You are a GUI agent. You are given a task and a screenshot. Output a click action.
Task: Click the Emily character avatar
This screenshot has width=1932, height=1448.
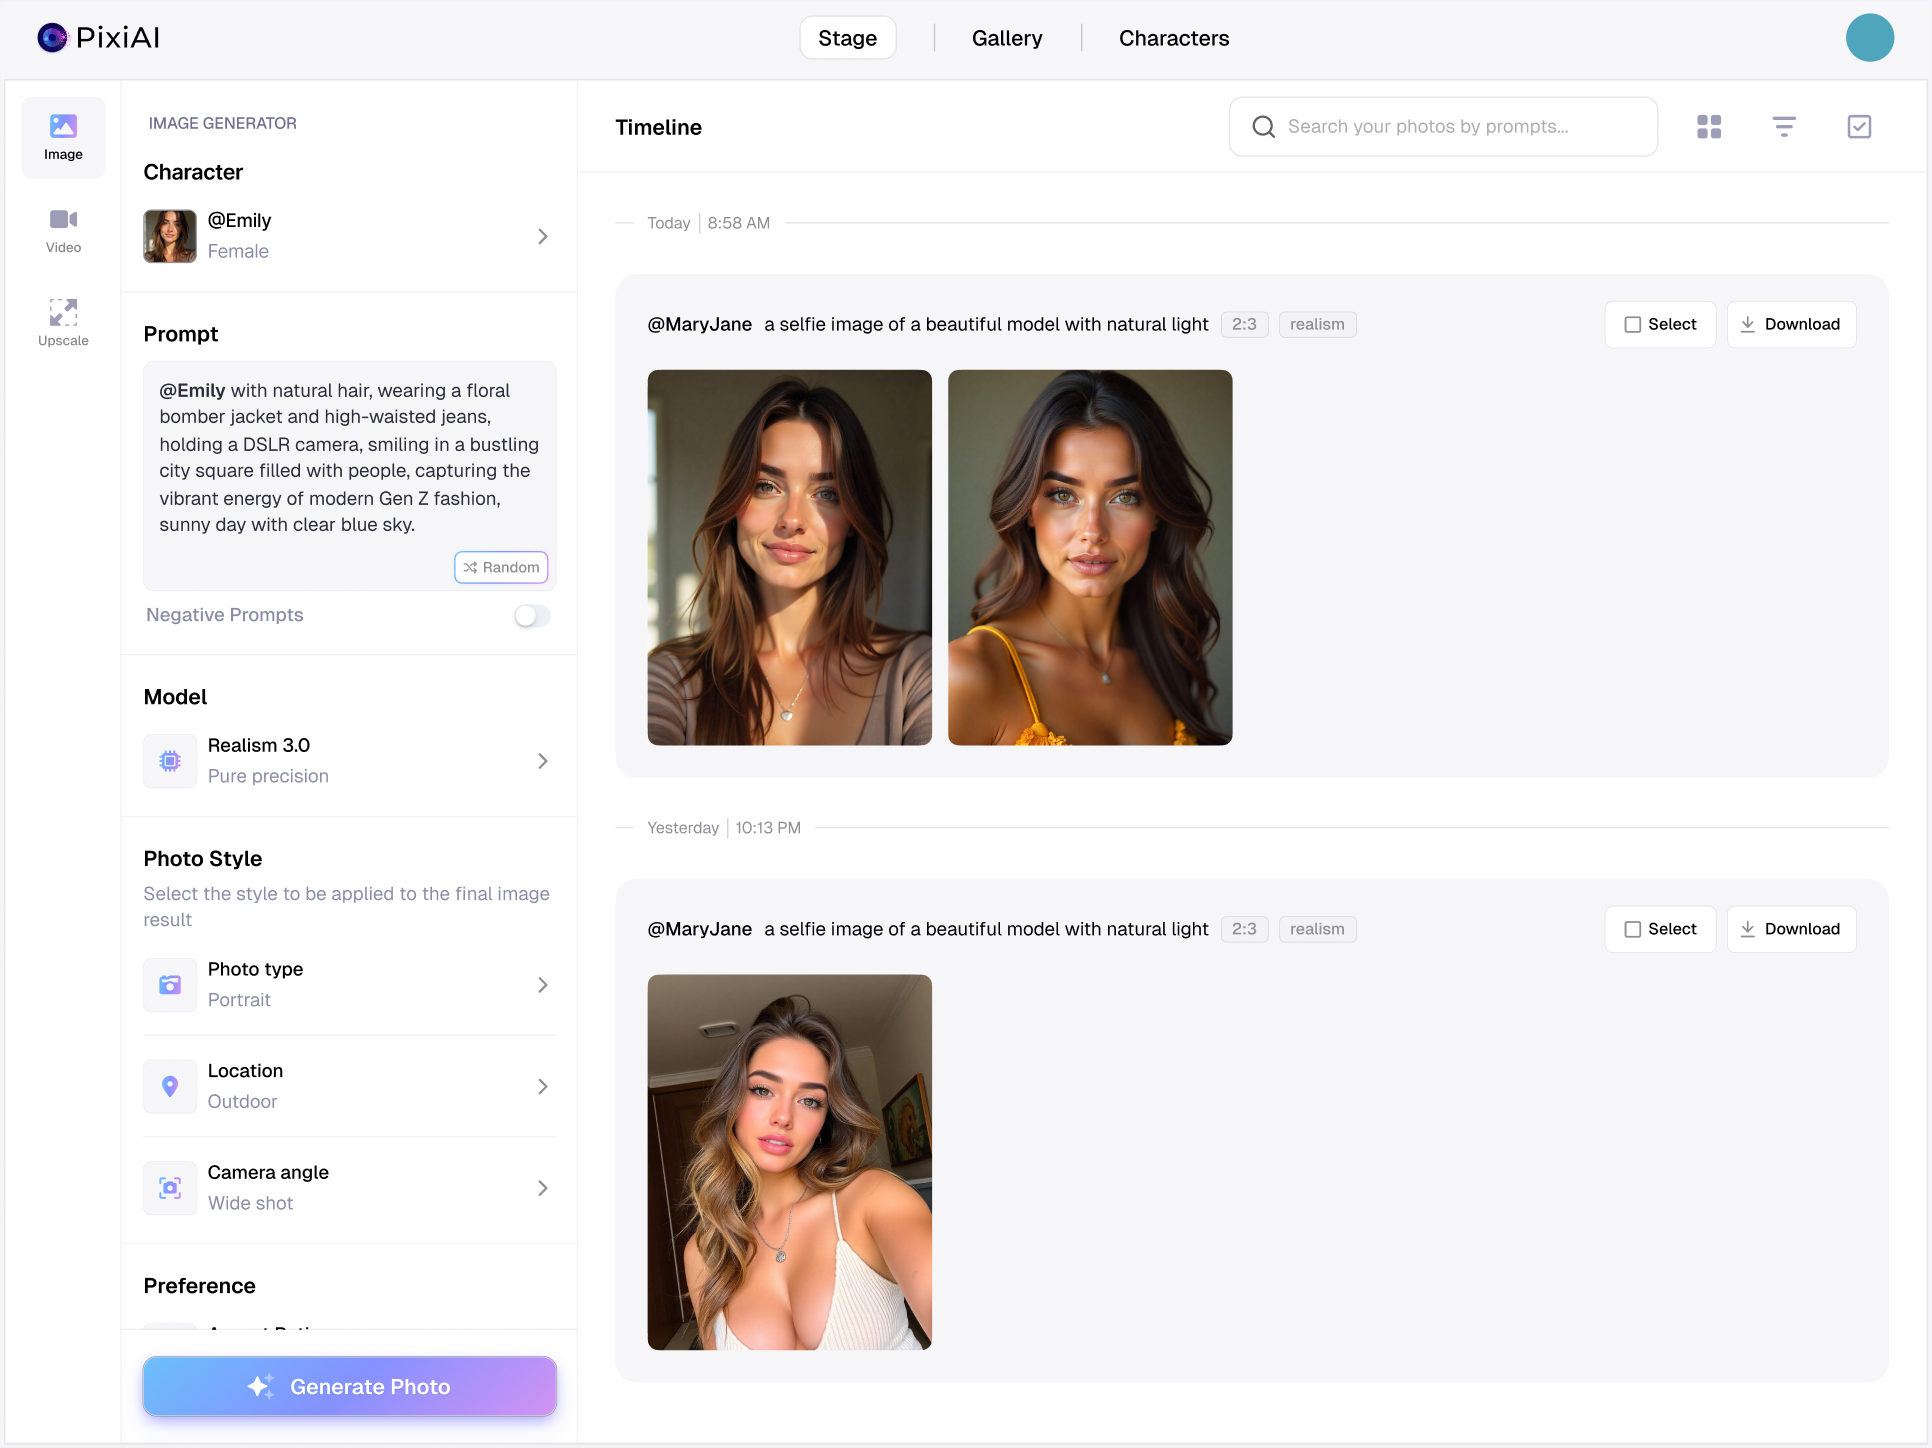point(170,236)
